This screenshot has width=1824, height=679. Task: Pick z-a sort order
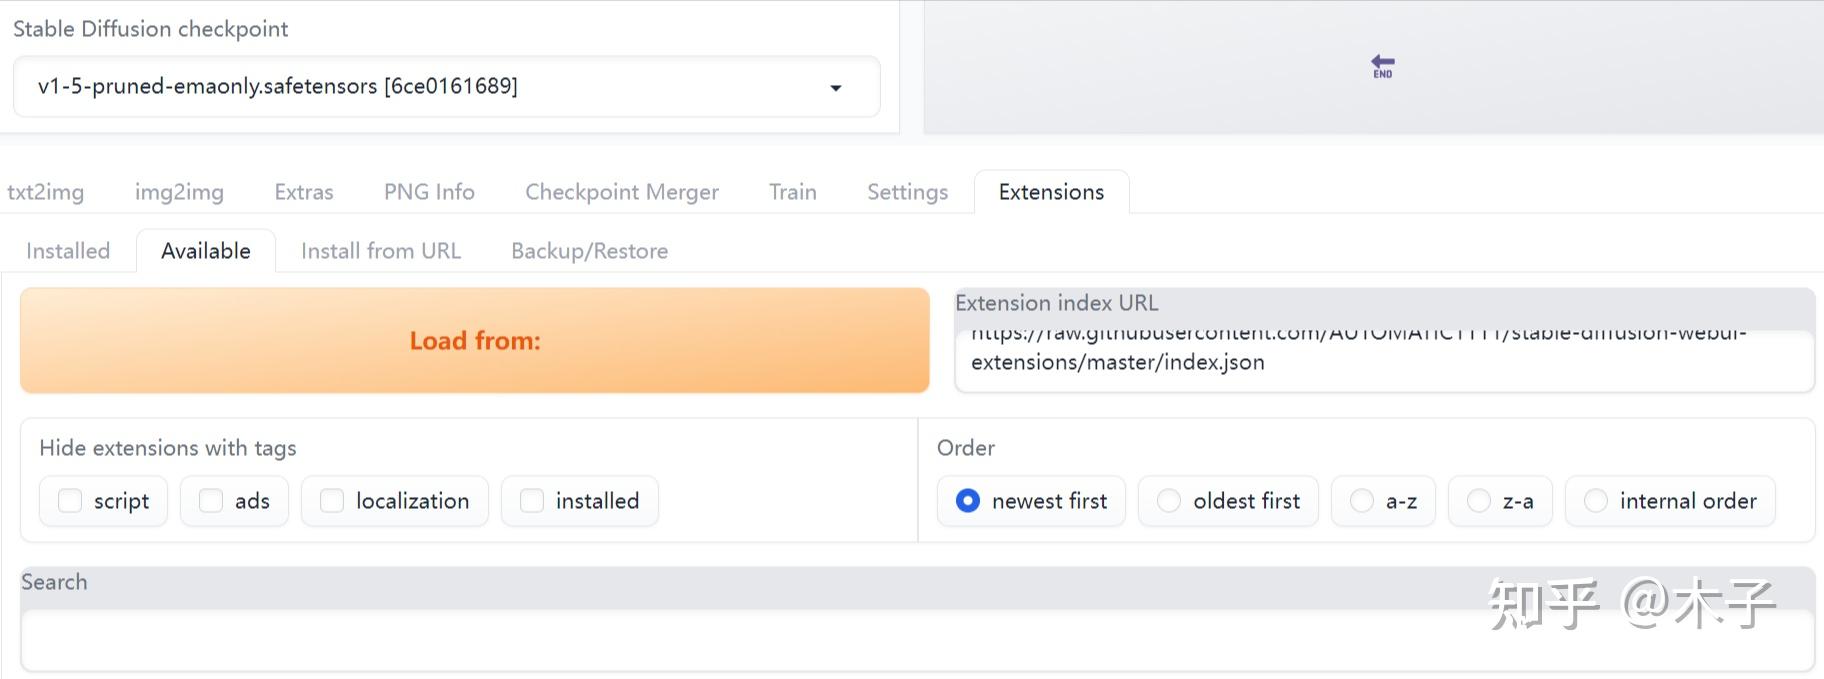pos(1479,501)
